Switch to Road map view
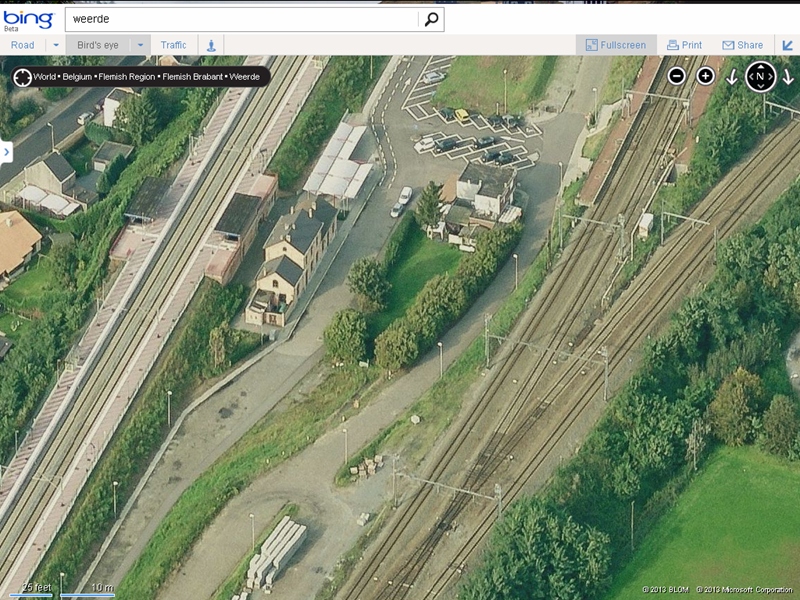This screenshot has width=800, height=600. click(x=22, y=45)
